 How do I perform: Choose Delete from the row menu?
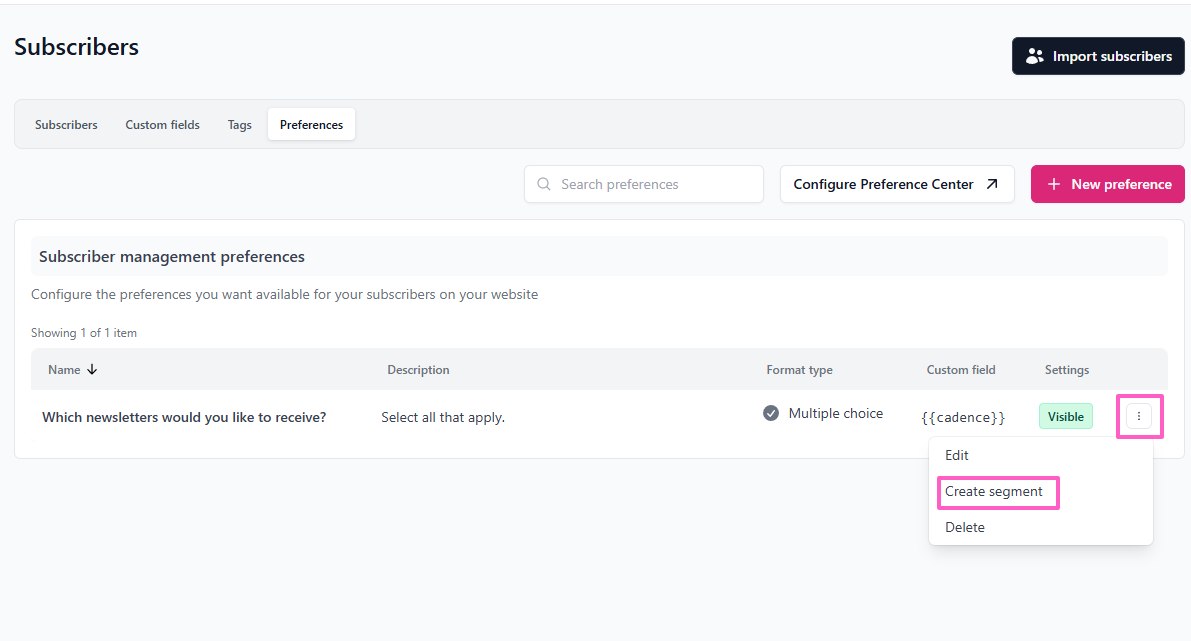pyautogui.click(x=965, y=527)
